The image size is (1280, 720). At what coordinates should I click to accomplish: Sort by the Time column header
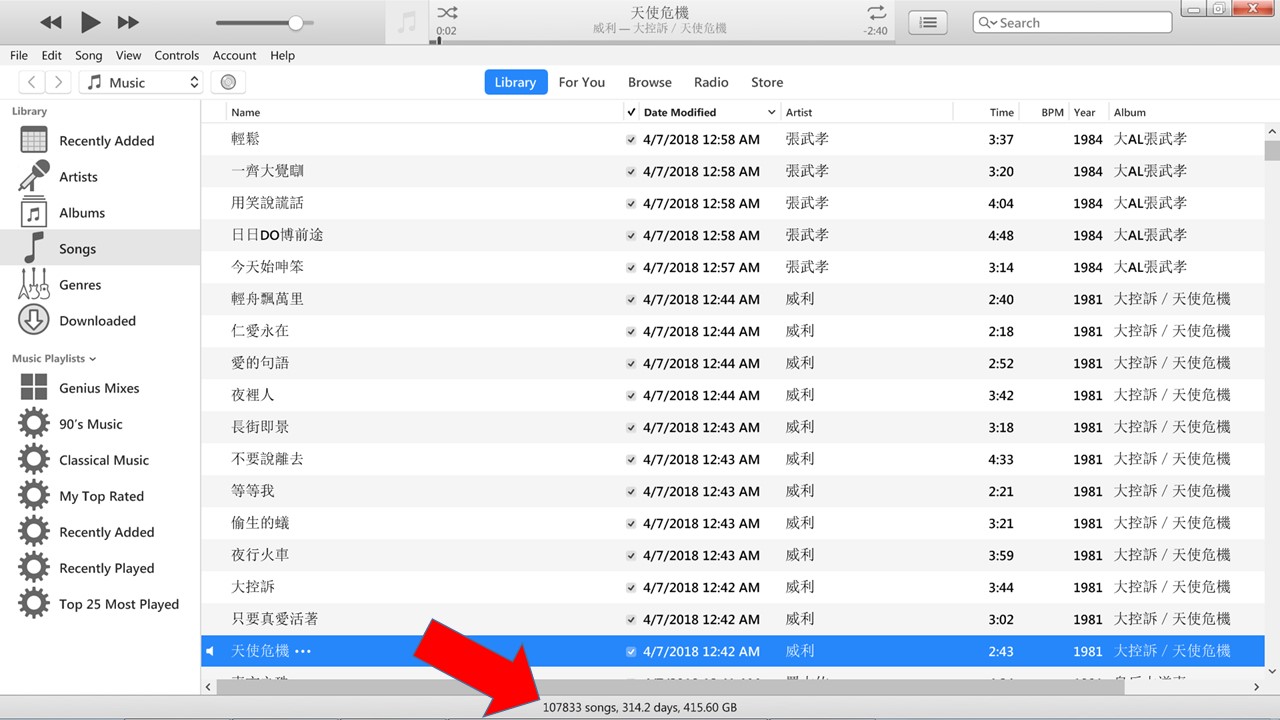[1001, 112]
